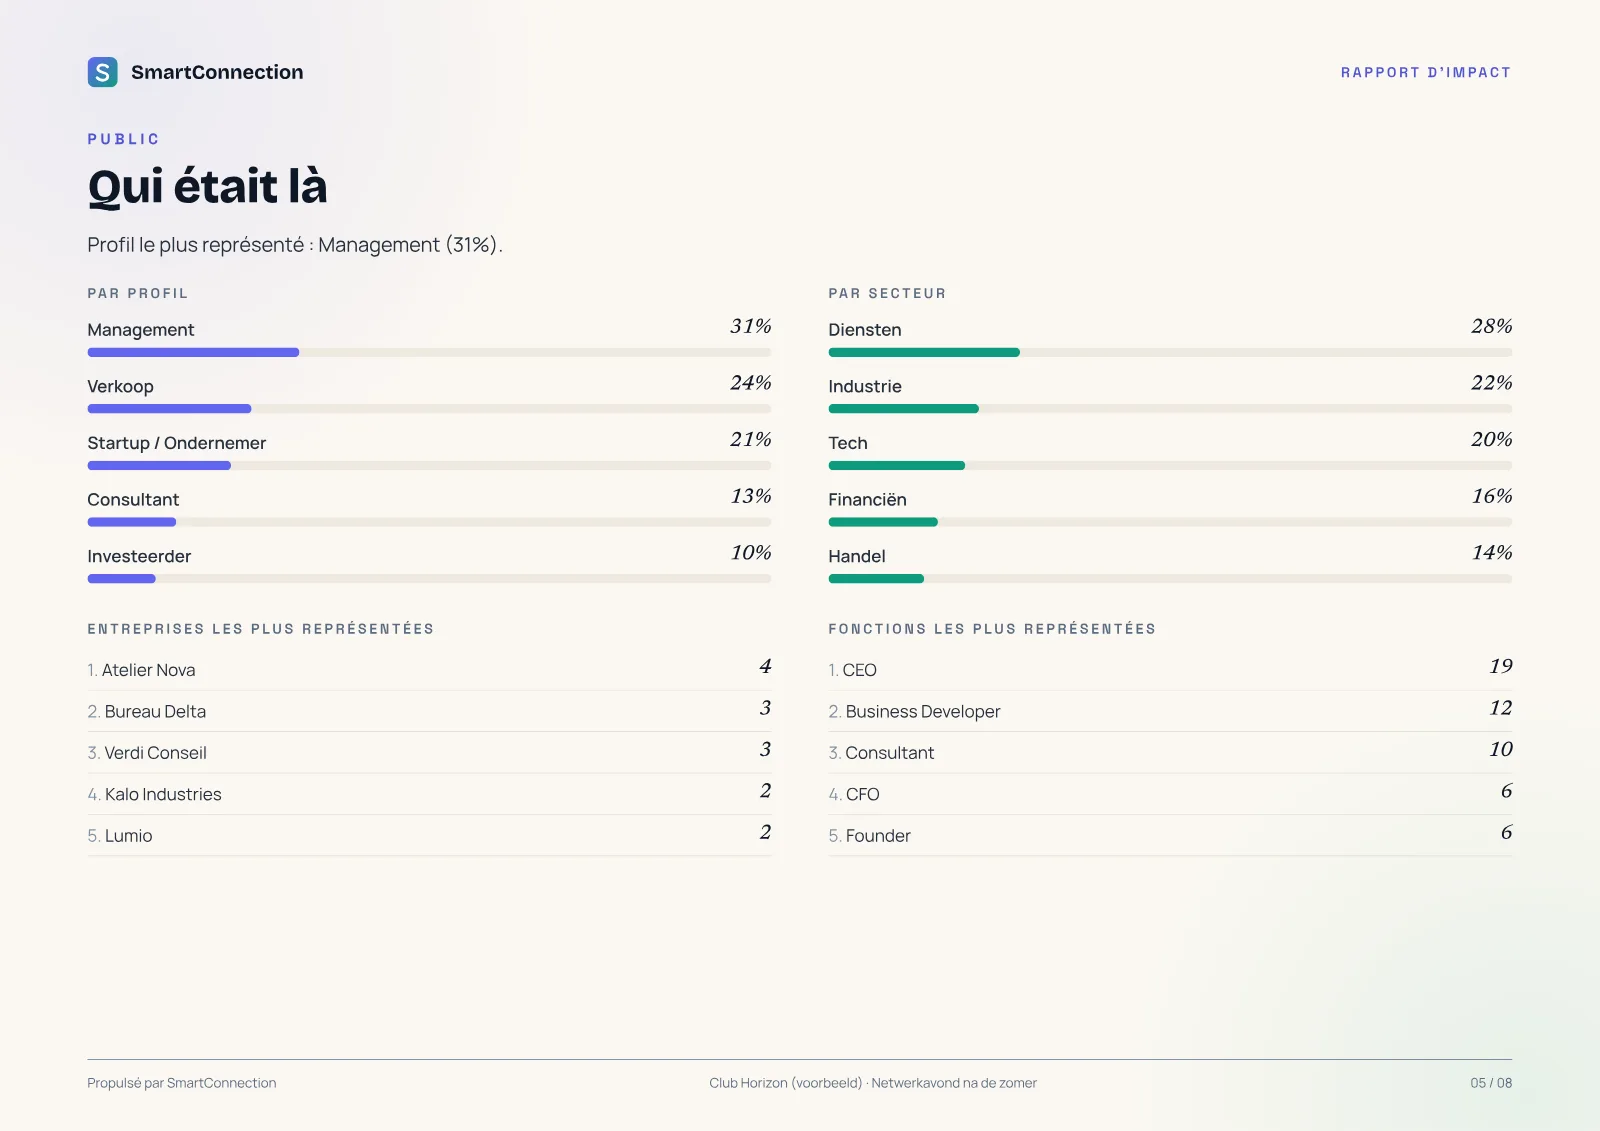Image resolution: width=1600 pixels, height=1131 pixels.
Task: Select the Tech 20% value
Action: pos(1491,439)
